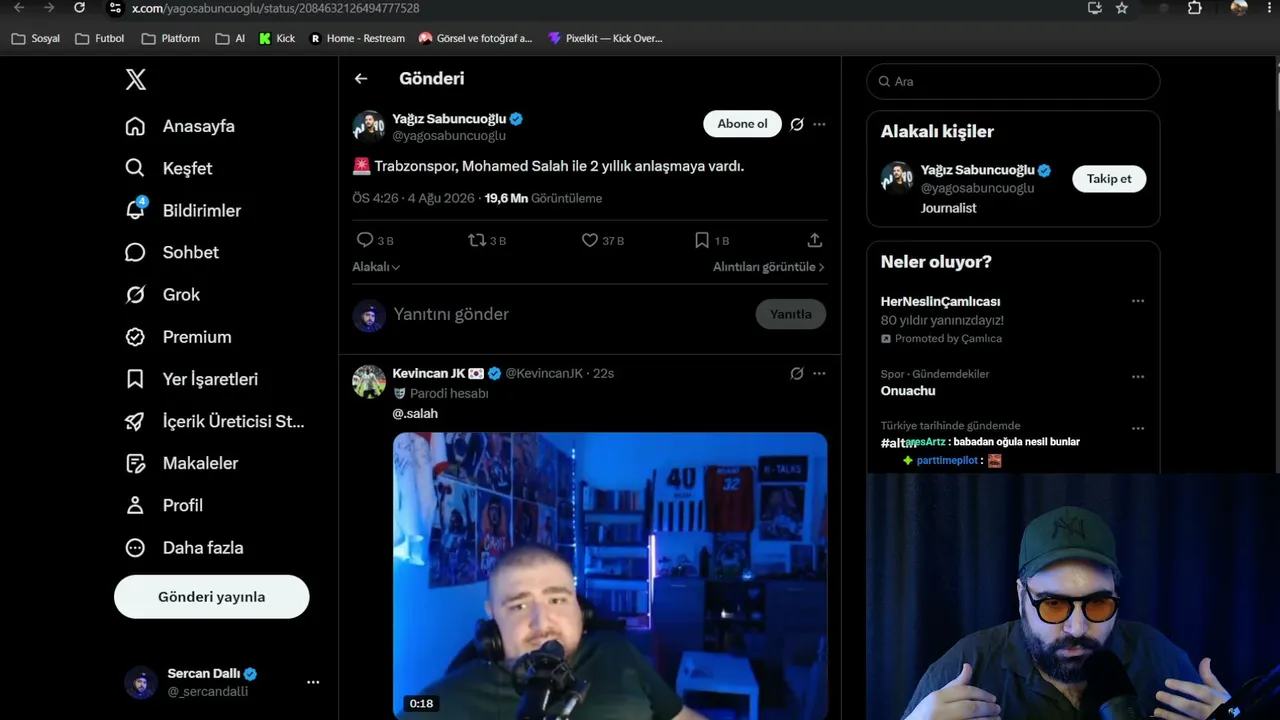Open Profil page
The height and width of the screenshot is (720, 1280).
pos(164,505)
